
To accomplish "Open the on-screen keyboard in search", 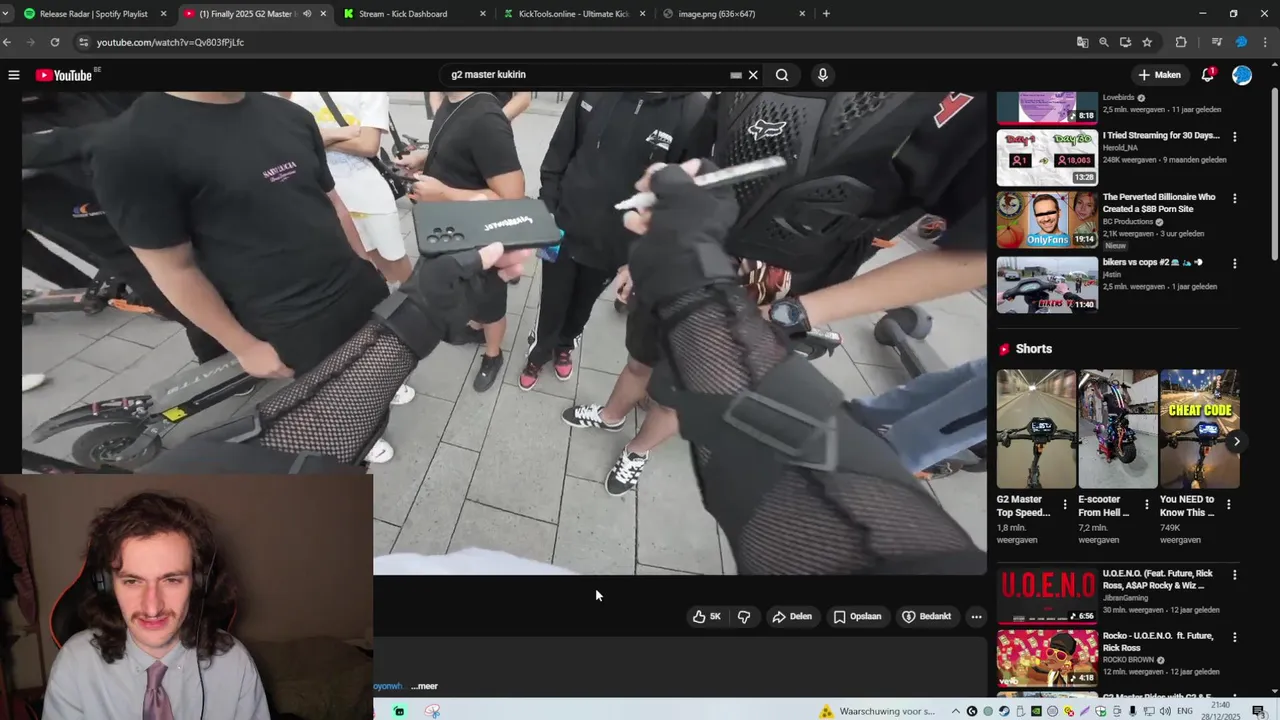I will [736, 75].
